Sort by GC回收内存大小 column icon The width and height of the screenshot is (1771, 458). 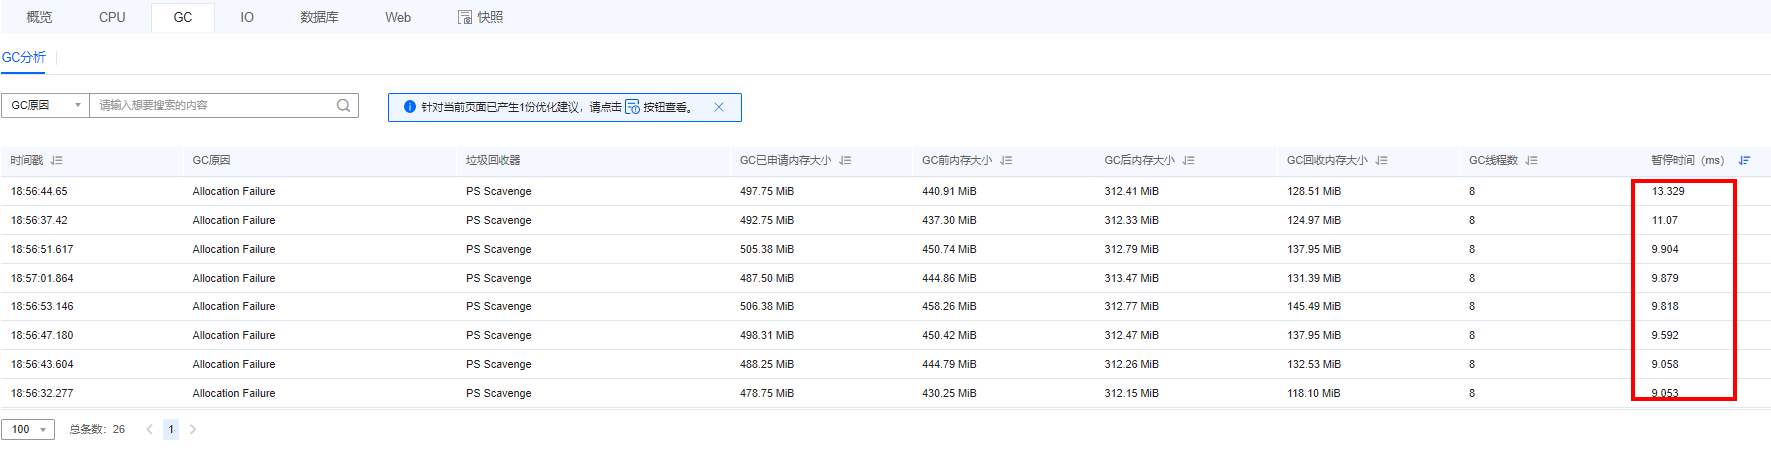tap(1381, 160)
